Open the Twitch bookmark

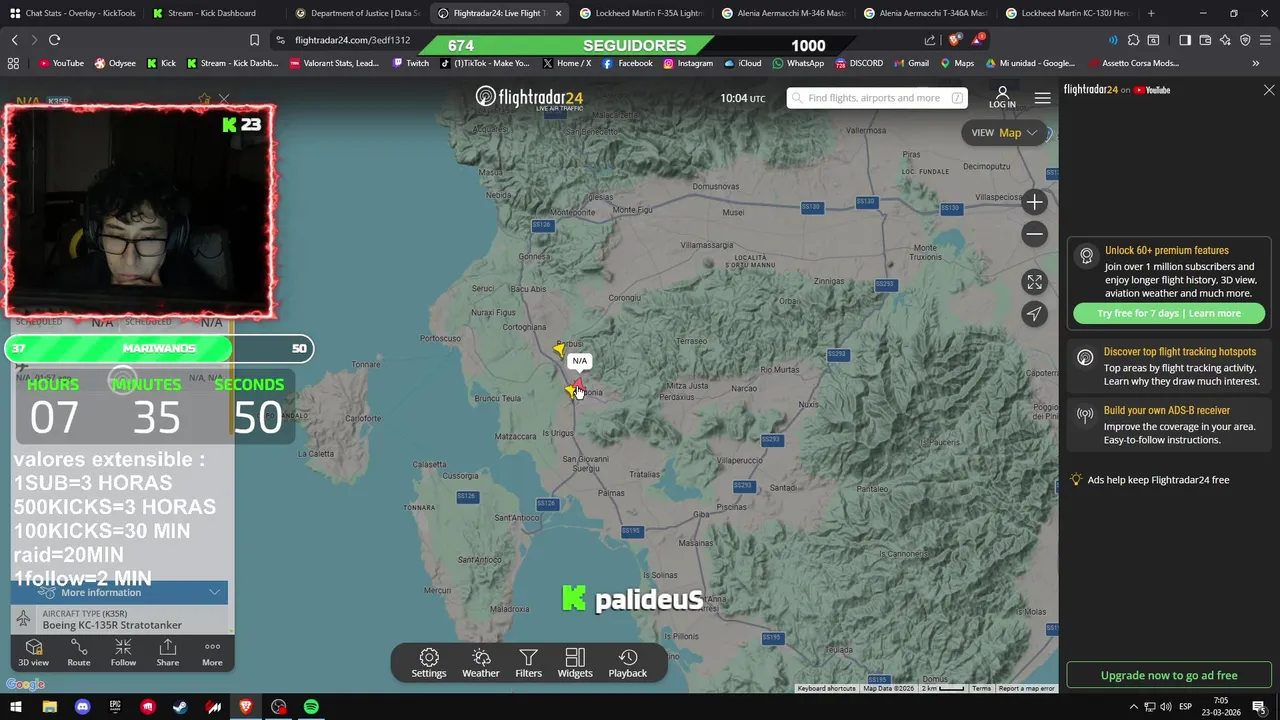click(x=410, y=63)
